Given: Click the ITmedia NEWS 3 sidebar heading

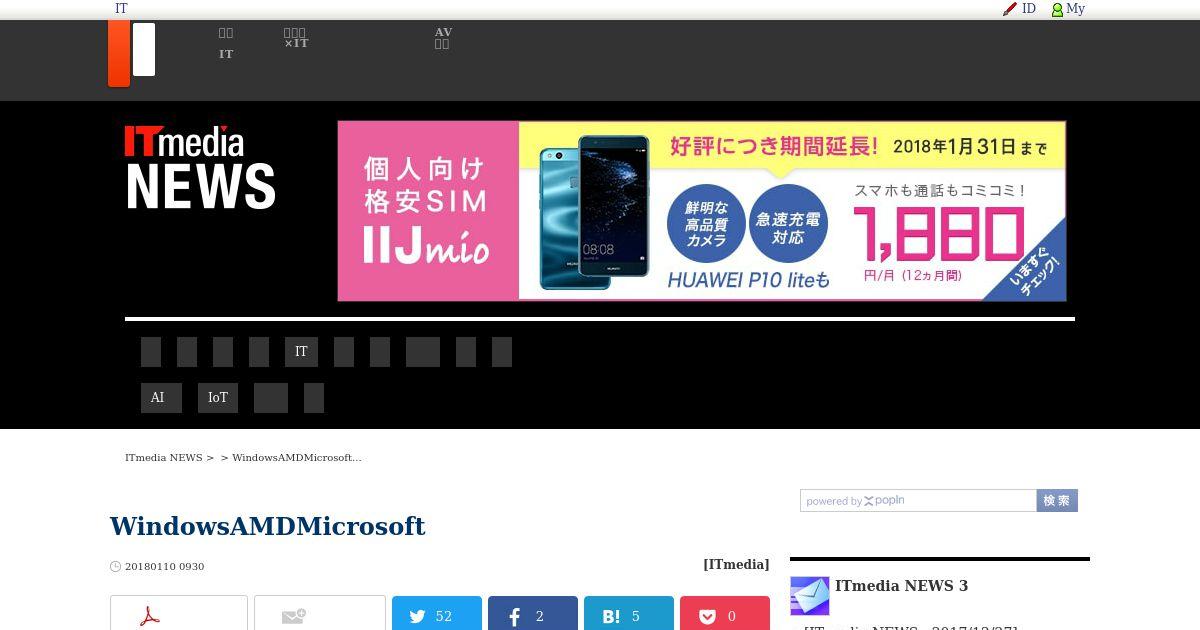Looking at the screenshot, I should [901, 586].
